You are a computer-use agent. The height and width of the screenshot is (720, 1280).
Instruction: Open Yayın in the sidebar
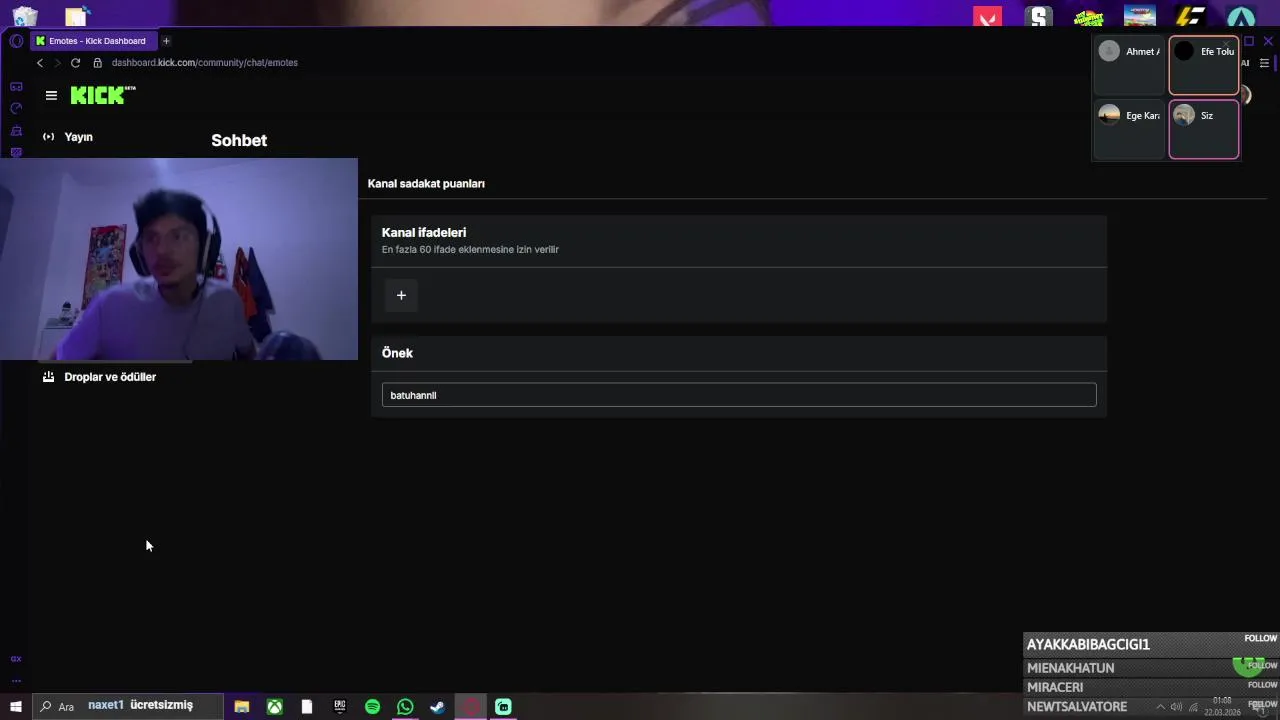68,137
